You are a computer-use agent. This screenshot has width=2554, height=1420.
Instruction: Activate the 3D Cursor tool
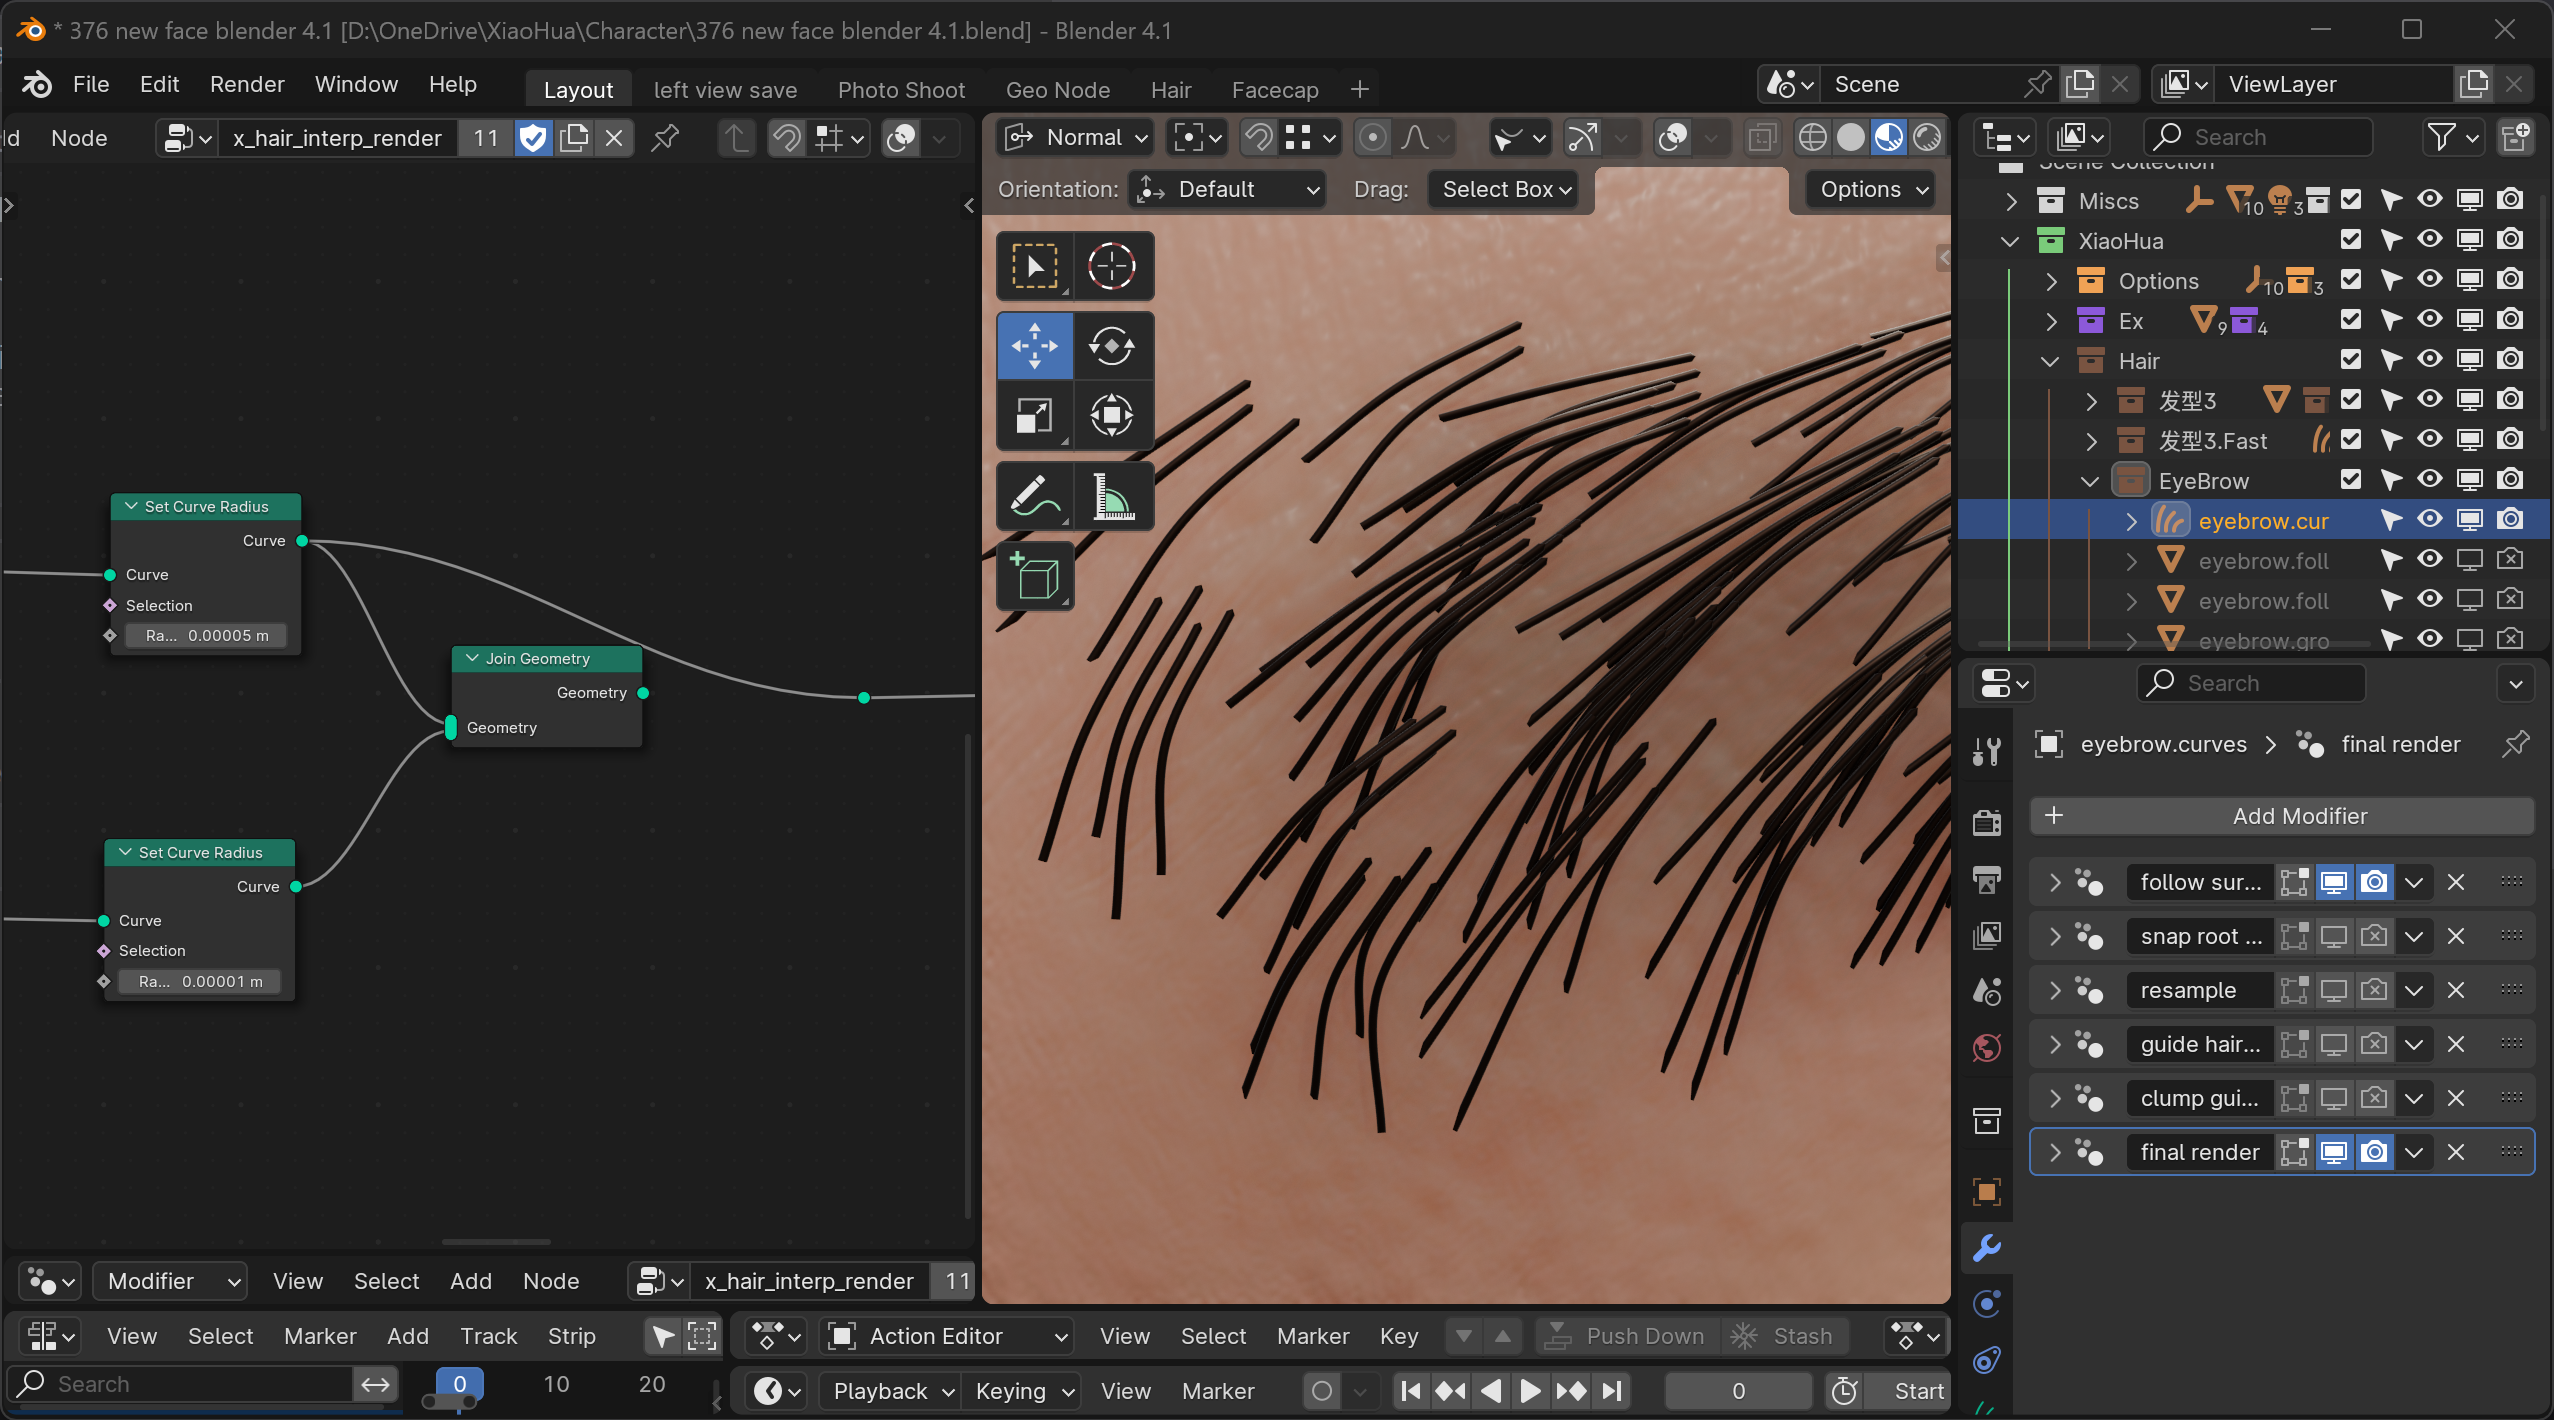1112,266
